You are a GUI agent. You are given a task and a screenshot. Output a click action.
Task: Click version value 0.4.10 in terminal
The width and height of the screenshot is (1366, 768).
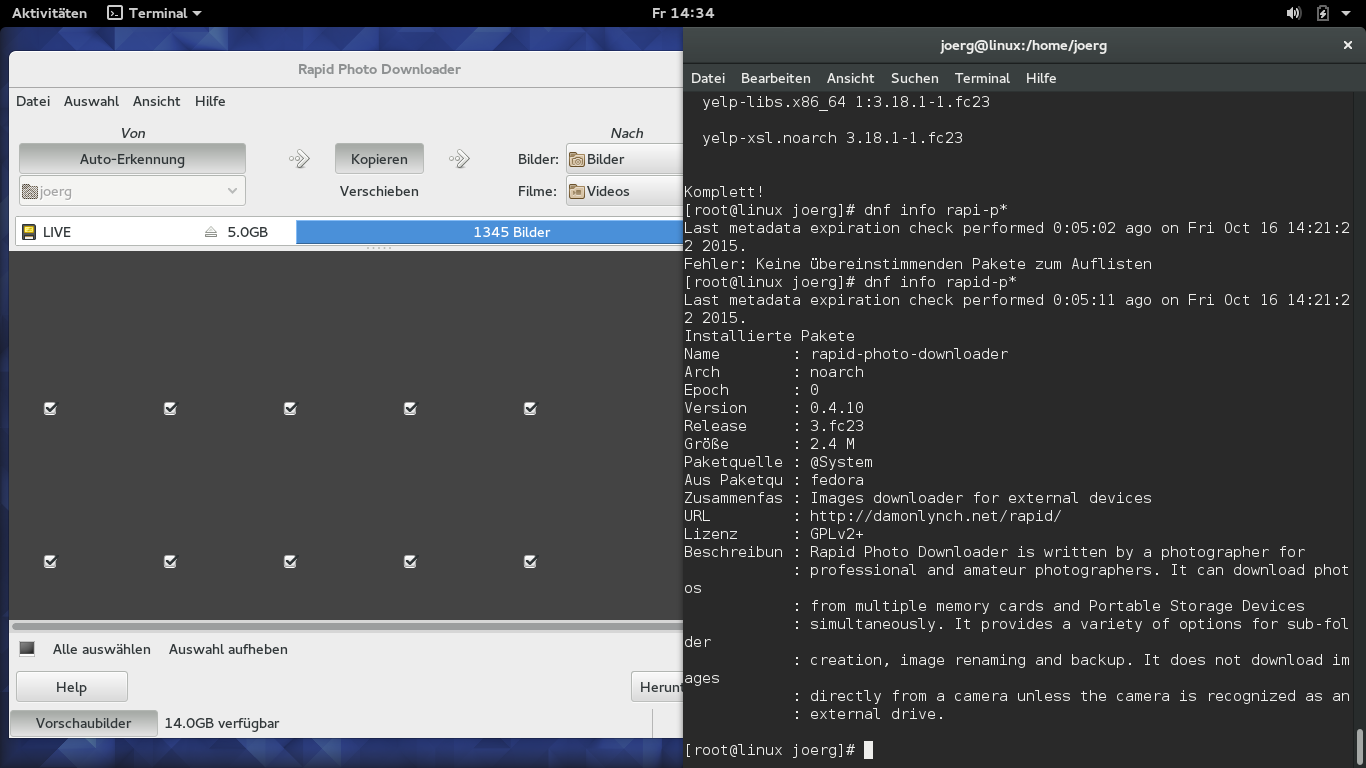837,408
